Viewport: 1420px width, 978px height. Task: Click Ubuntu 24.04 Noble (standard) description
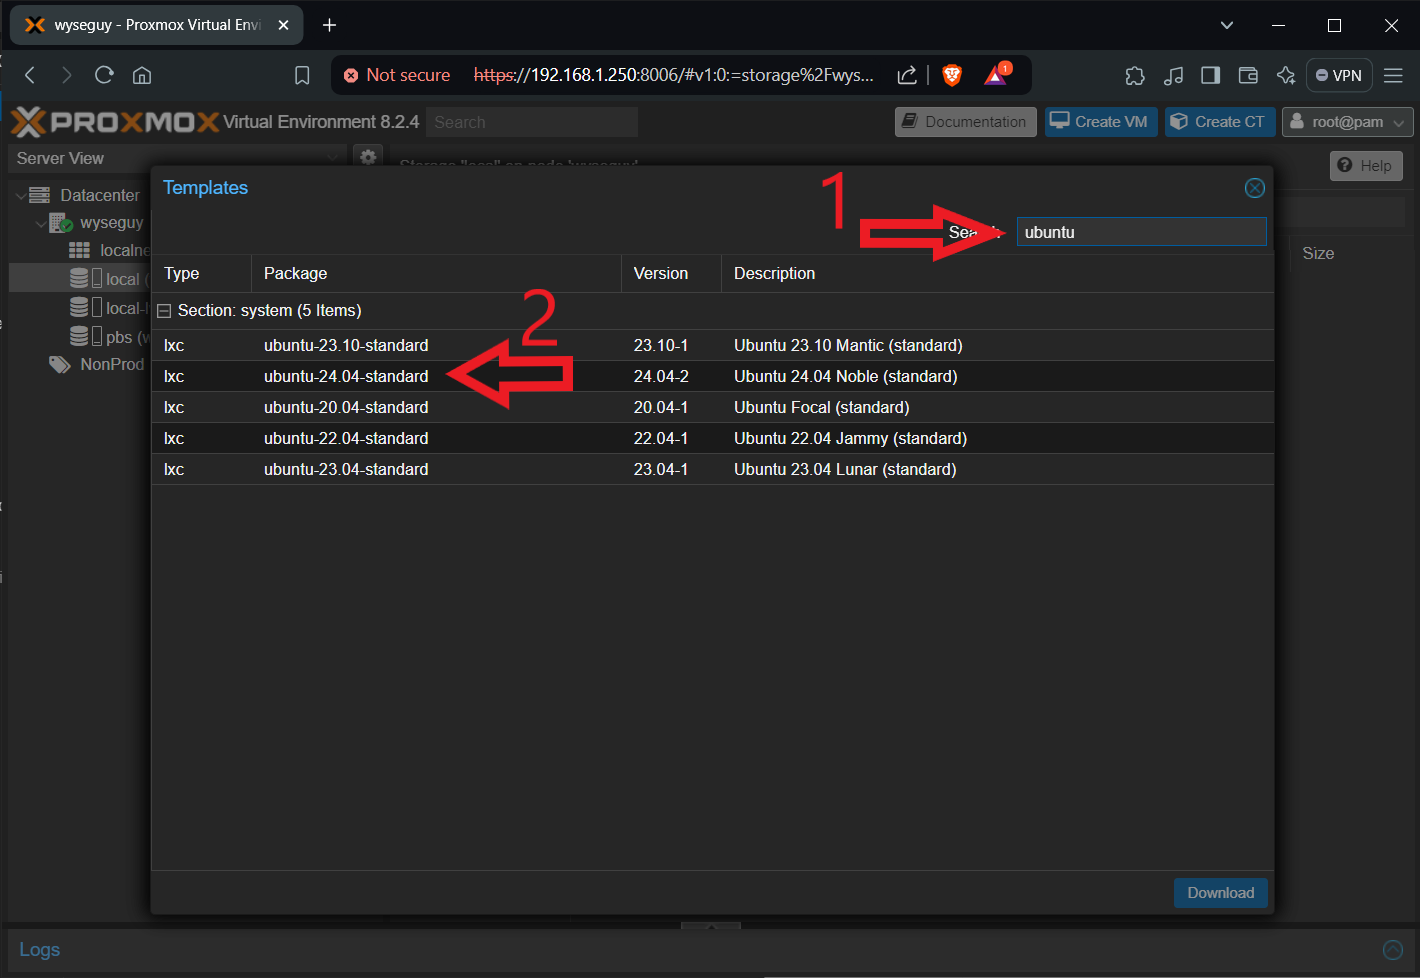tap(845, 376)
